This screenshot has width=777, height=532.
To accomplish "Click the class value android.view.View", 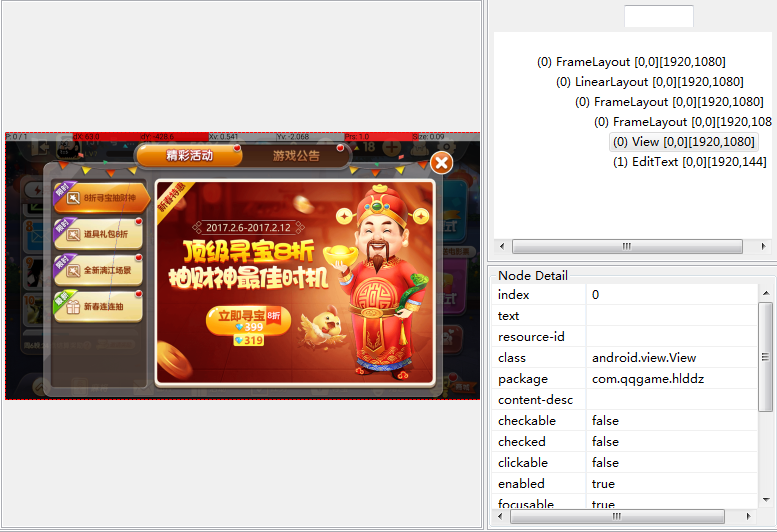I will pyautogui.click(x=644, y=358).
